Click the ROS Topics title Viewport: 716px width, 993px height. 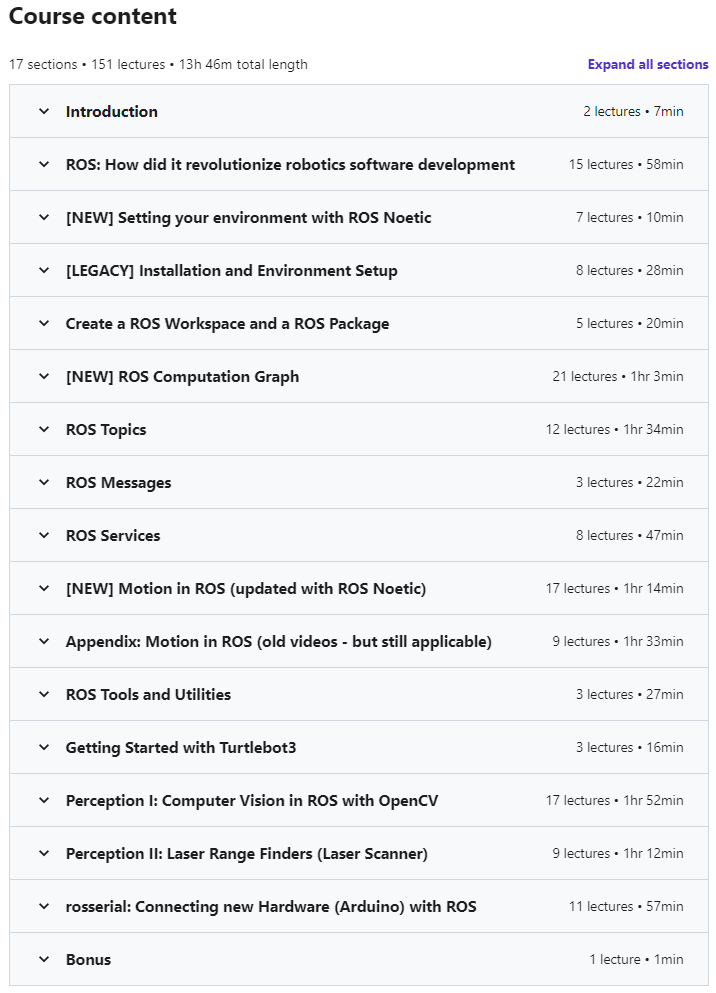click(x=106, y=429)
